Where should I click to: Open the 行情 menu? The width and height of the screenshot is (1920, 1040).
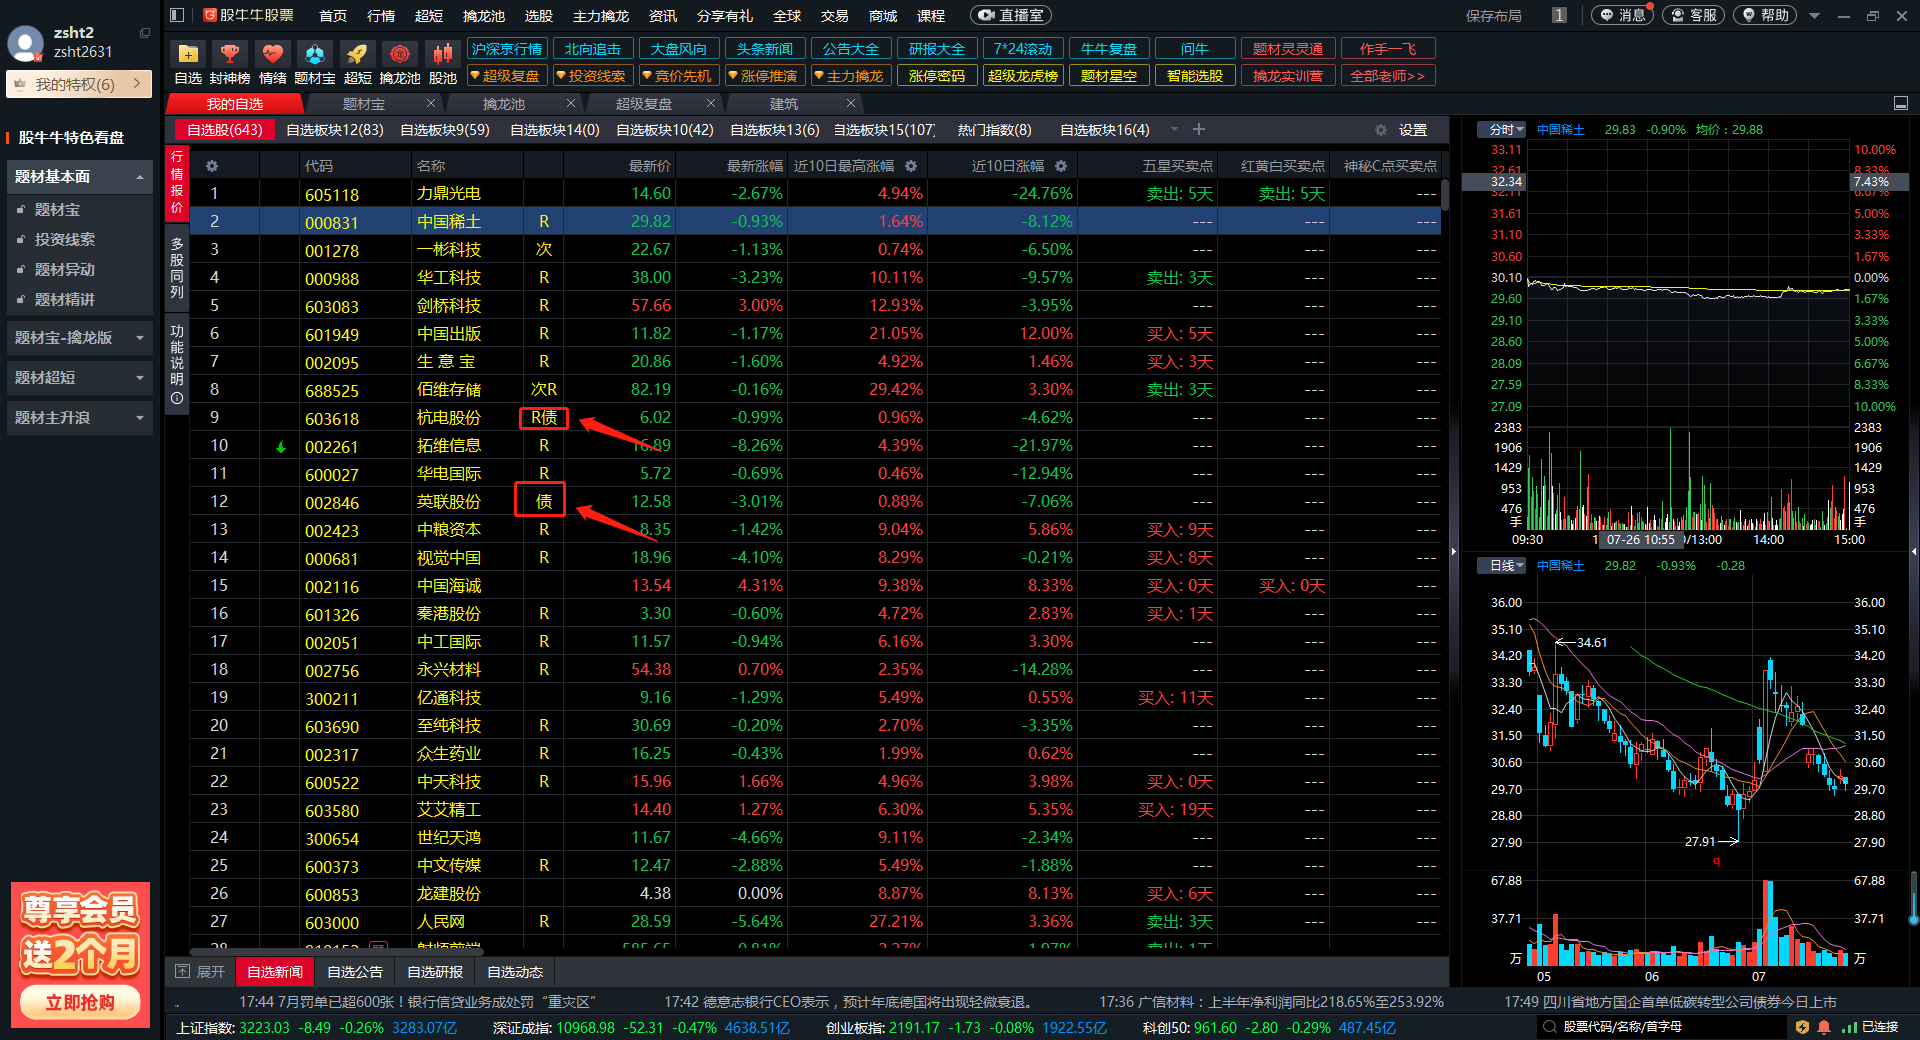(381, 16)
